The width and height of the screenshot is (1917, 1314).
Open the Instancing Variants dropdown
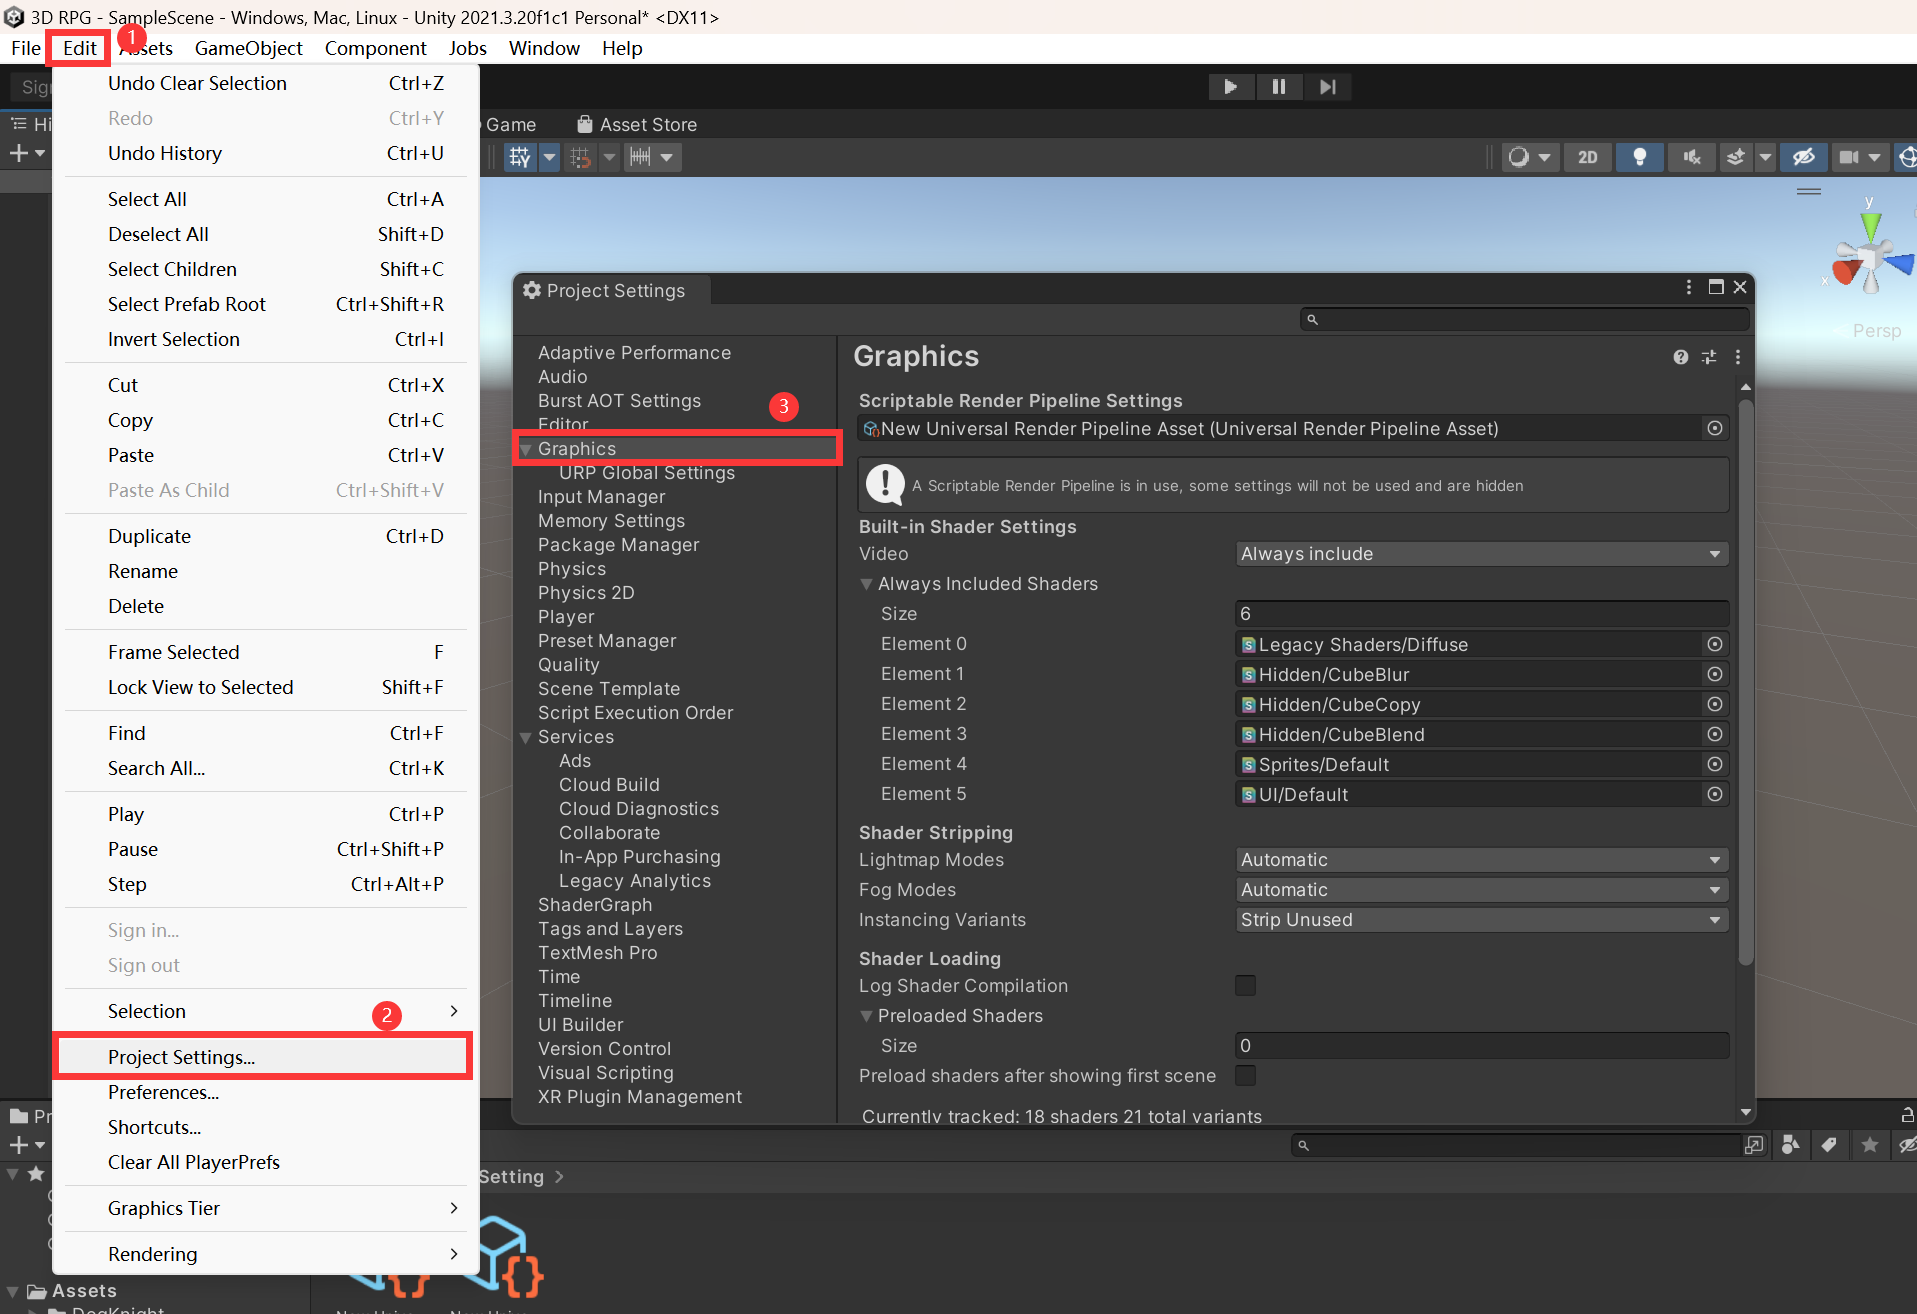coord(1482,920)
